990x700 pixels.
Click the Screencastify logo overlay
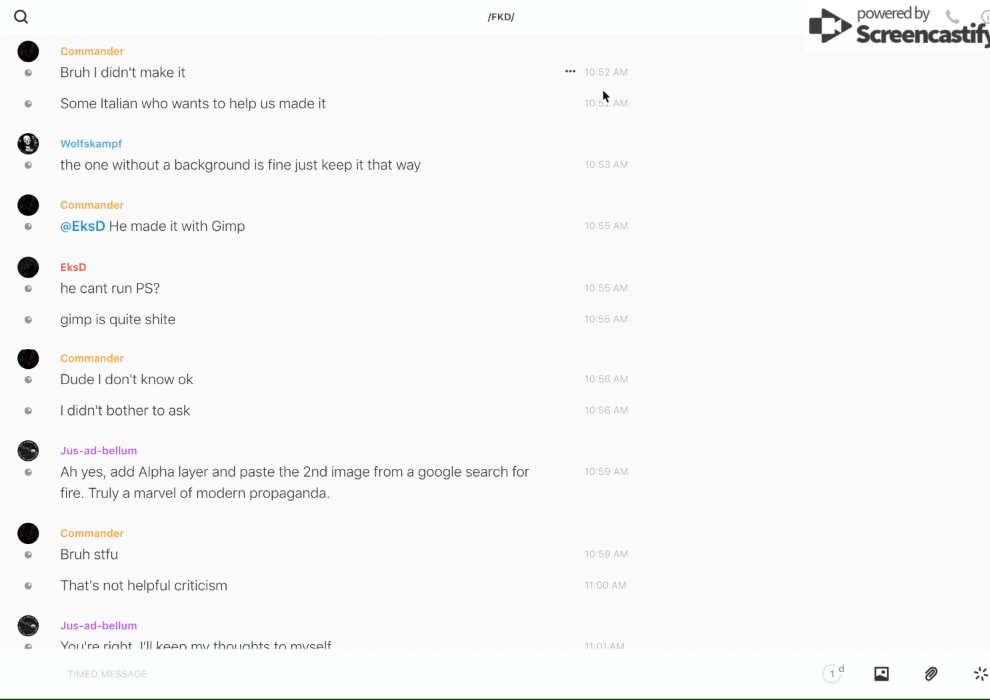click(x=897, y=28)
